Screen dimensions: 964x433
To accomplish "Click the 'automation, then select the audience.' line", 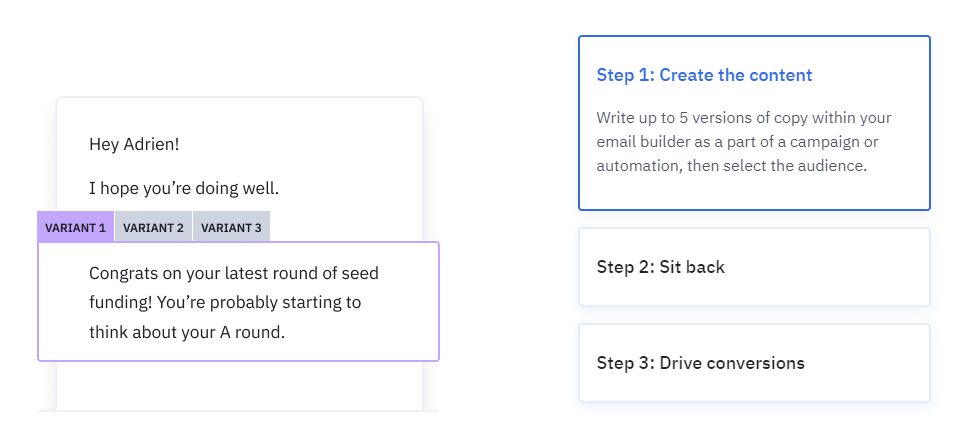I will click(x=732, y=165).
